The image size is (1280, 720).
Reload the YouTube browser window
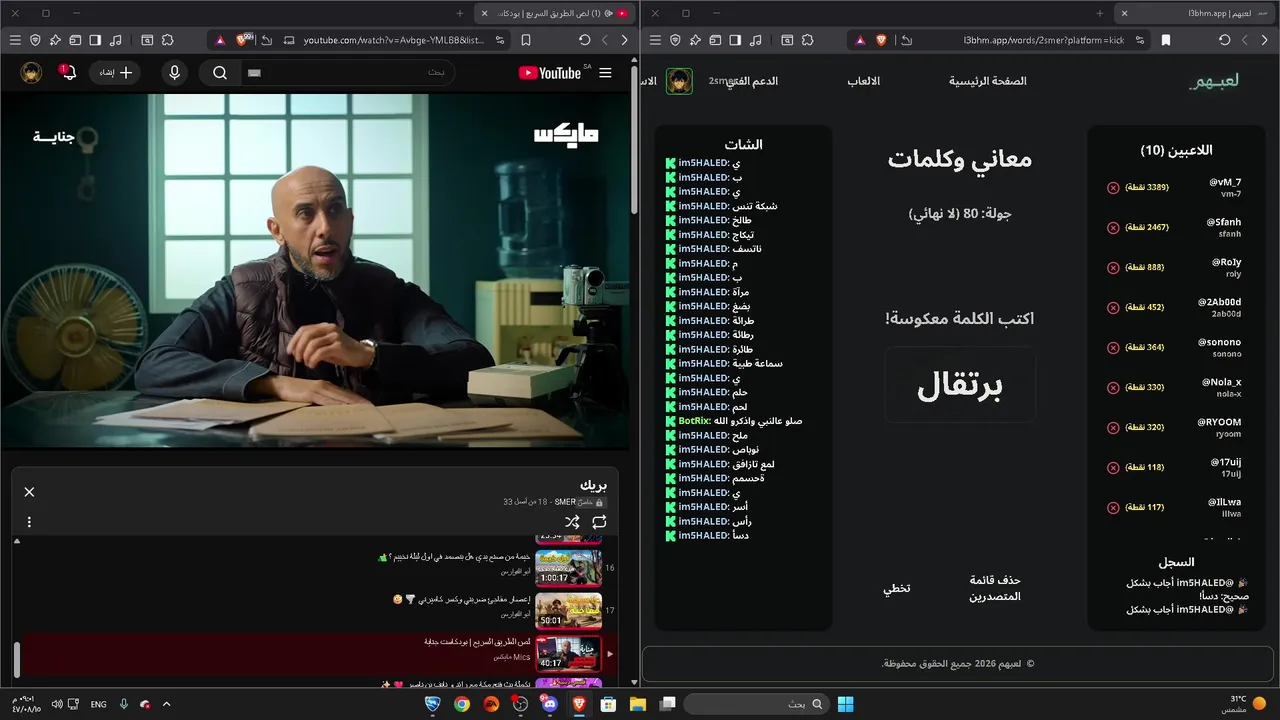(585, 40)
